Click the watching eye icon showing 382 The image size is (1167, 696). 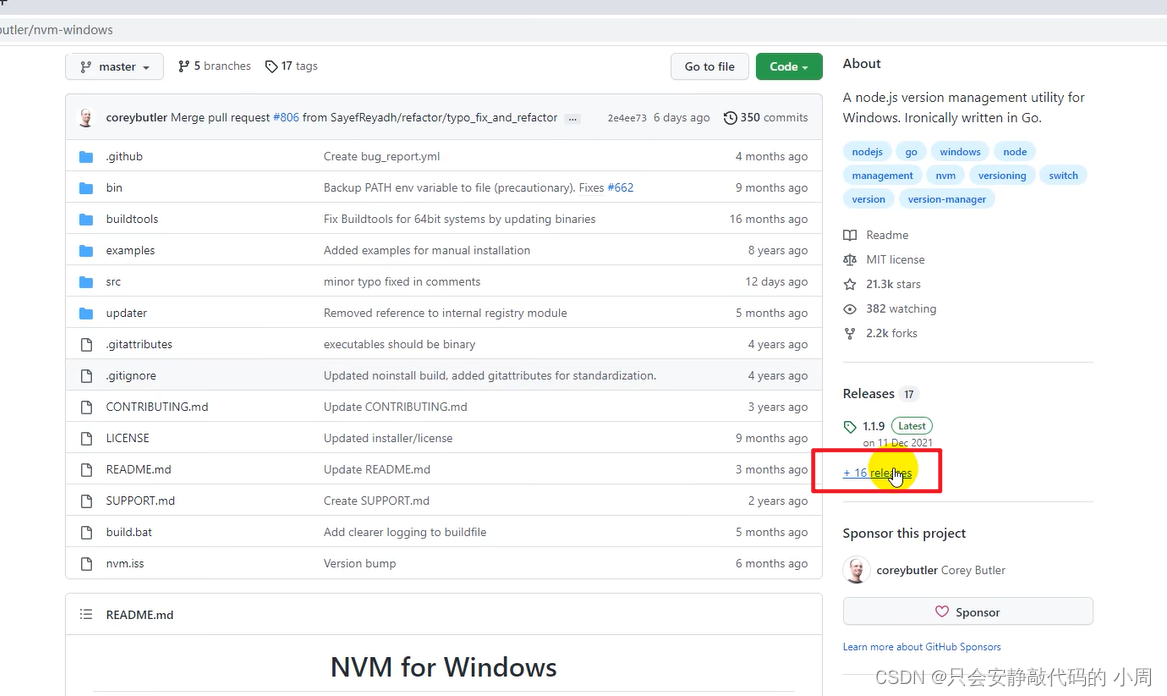(849, 309)
